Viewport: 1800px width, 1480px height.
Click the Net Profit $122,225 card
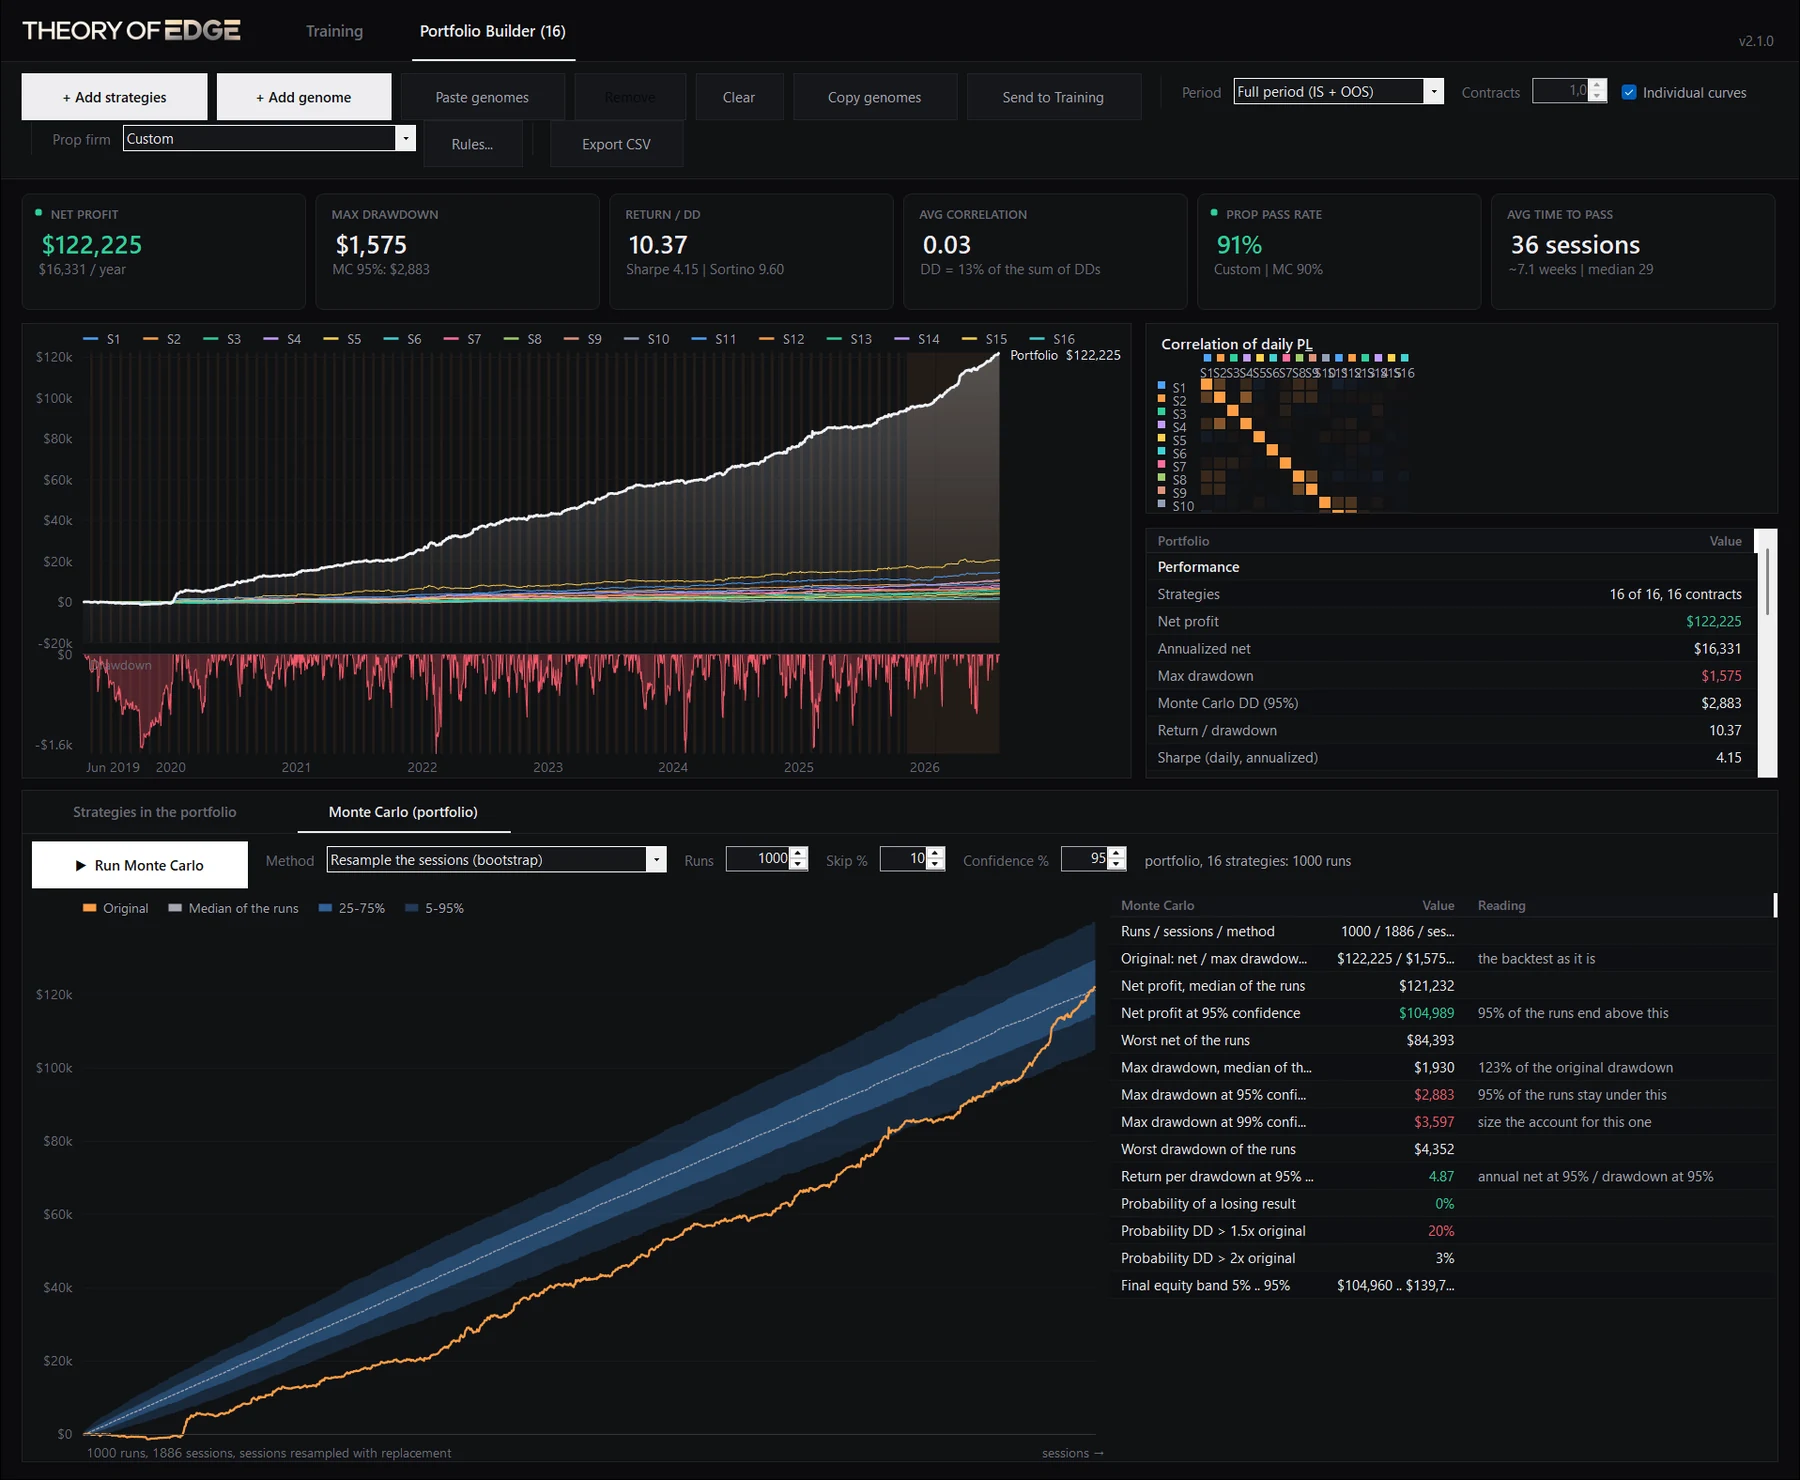point(164,251)
